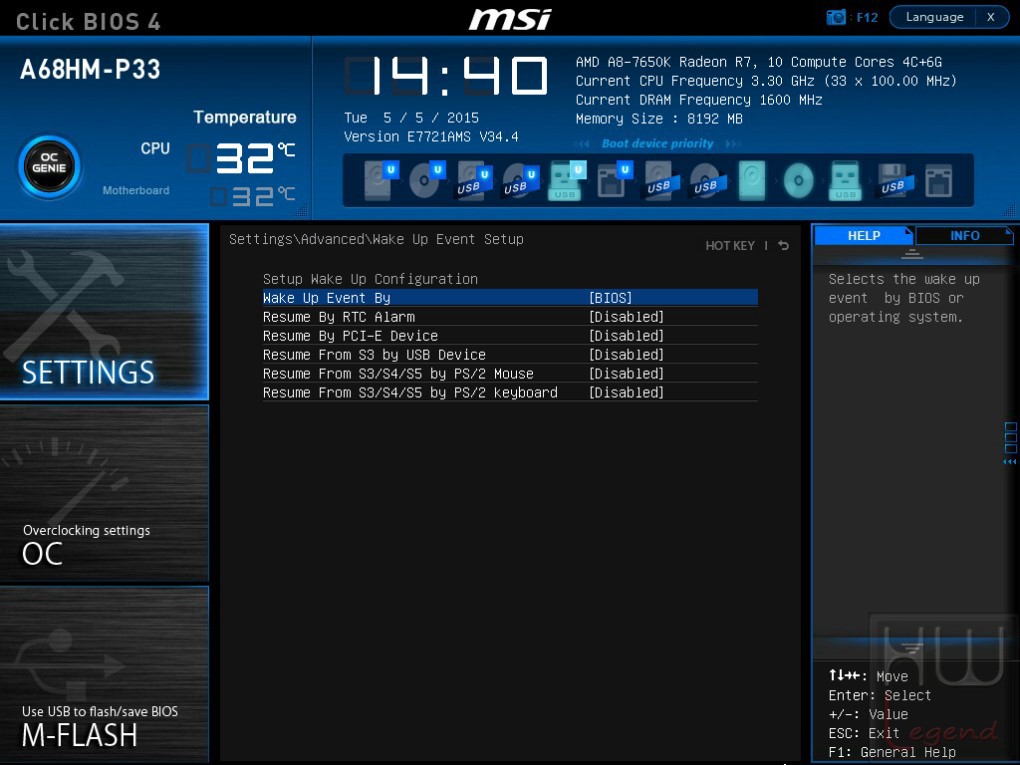Select the last legacy network boot icon
This screenshot has height=765, width=1020.
coord(939,180)
